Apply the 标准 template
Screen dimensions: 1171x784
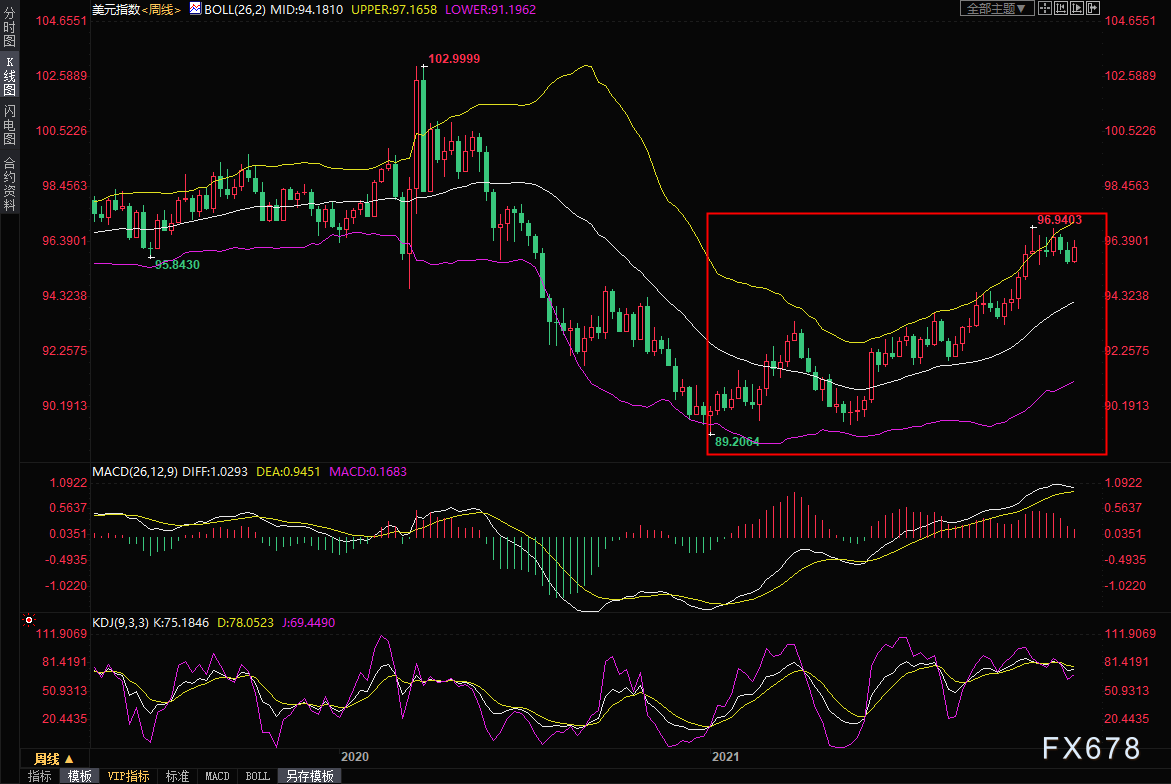pos(177,777)
